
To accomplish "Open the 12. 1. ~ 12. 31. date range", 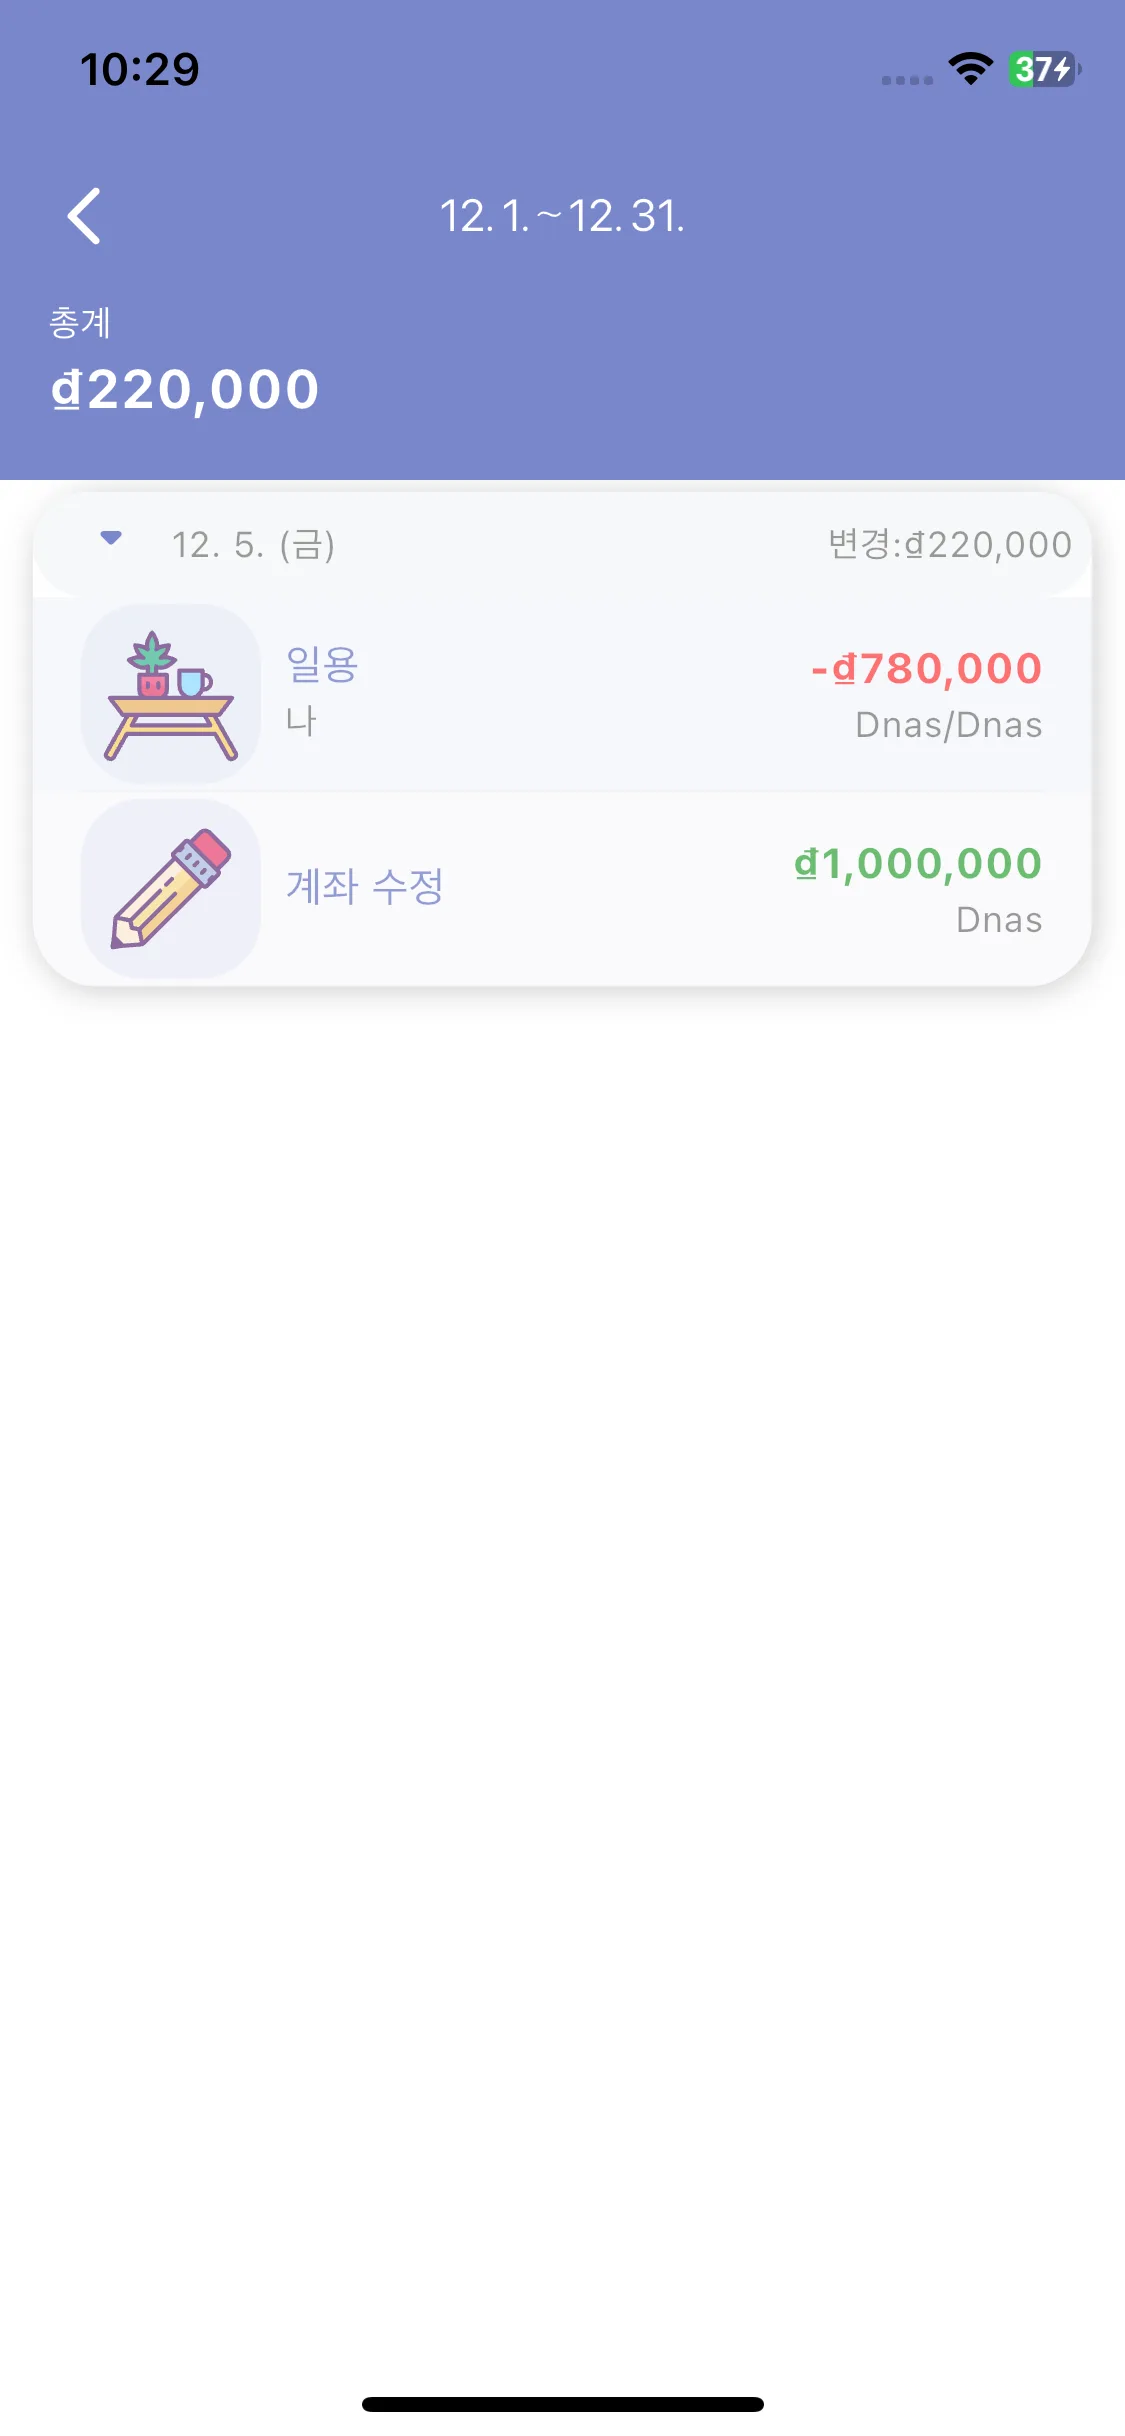I will 562,216.
